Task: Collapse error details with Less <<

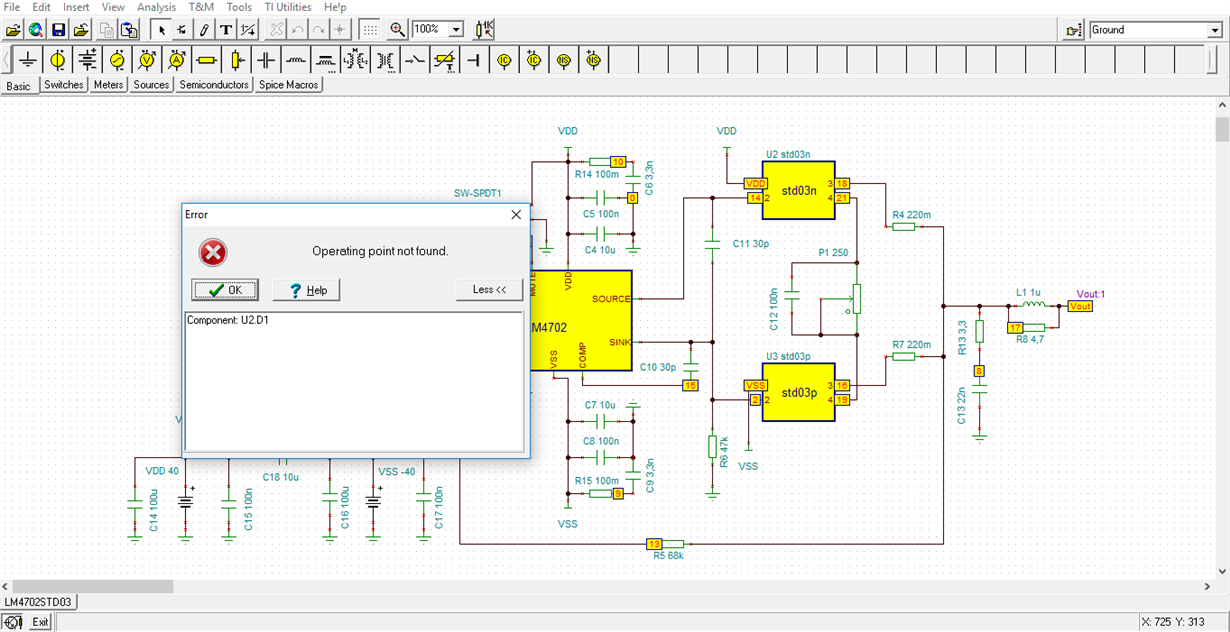Action: (489, 290)
